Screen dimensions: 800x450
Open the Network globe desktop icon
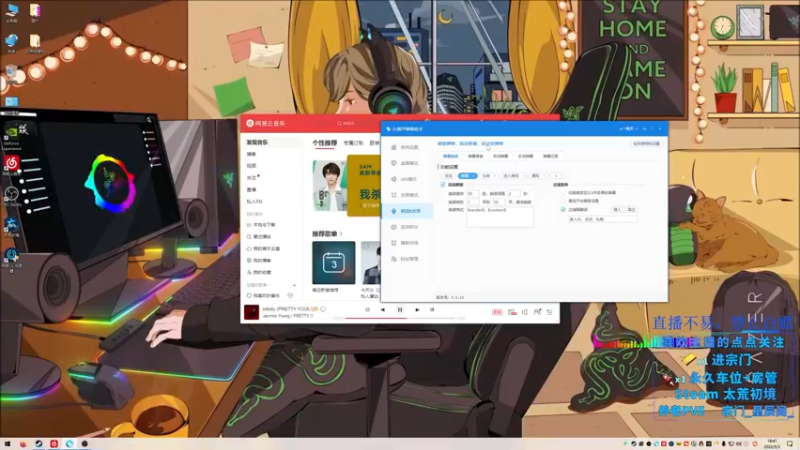click(x=11, y=42)
